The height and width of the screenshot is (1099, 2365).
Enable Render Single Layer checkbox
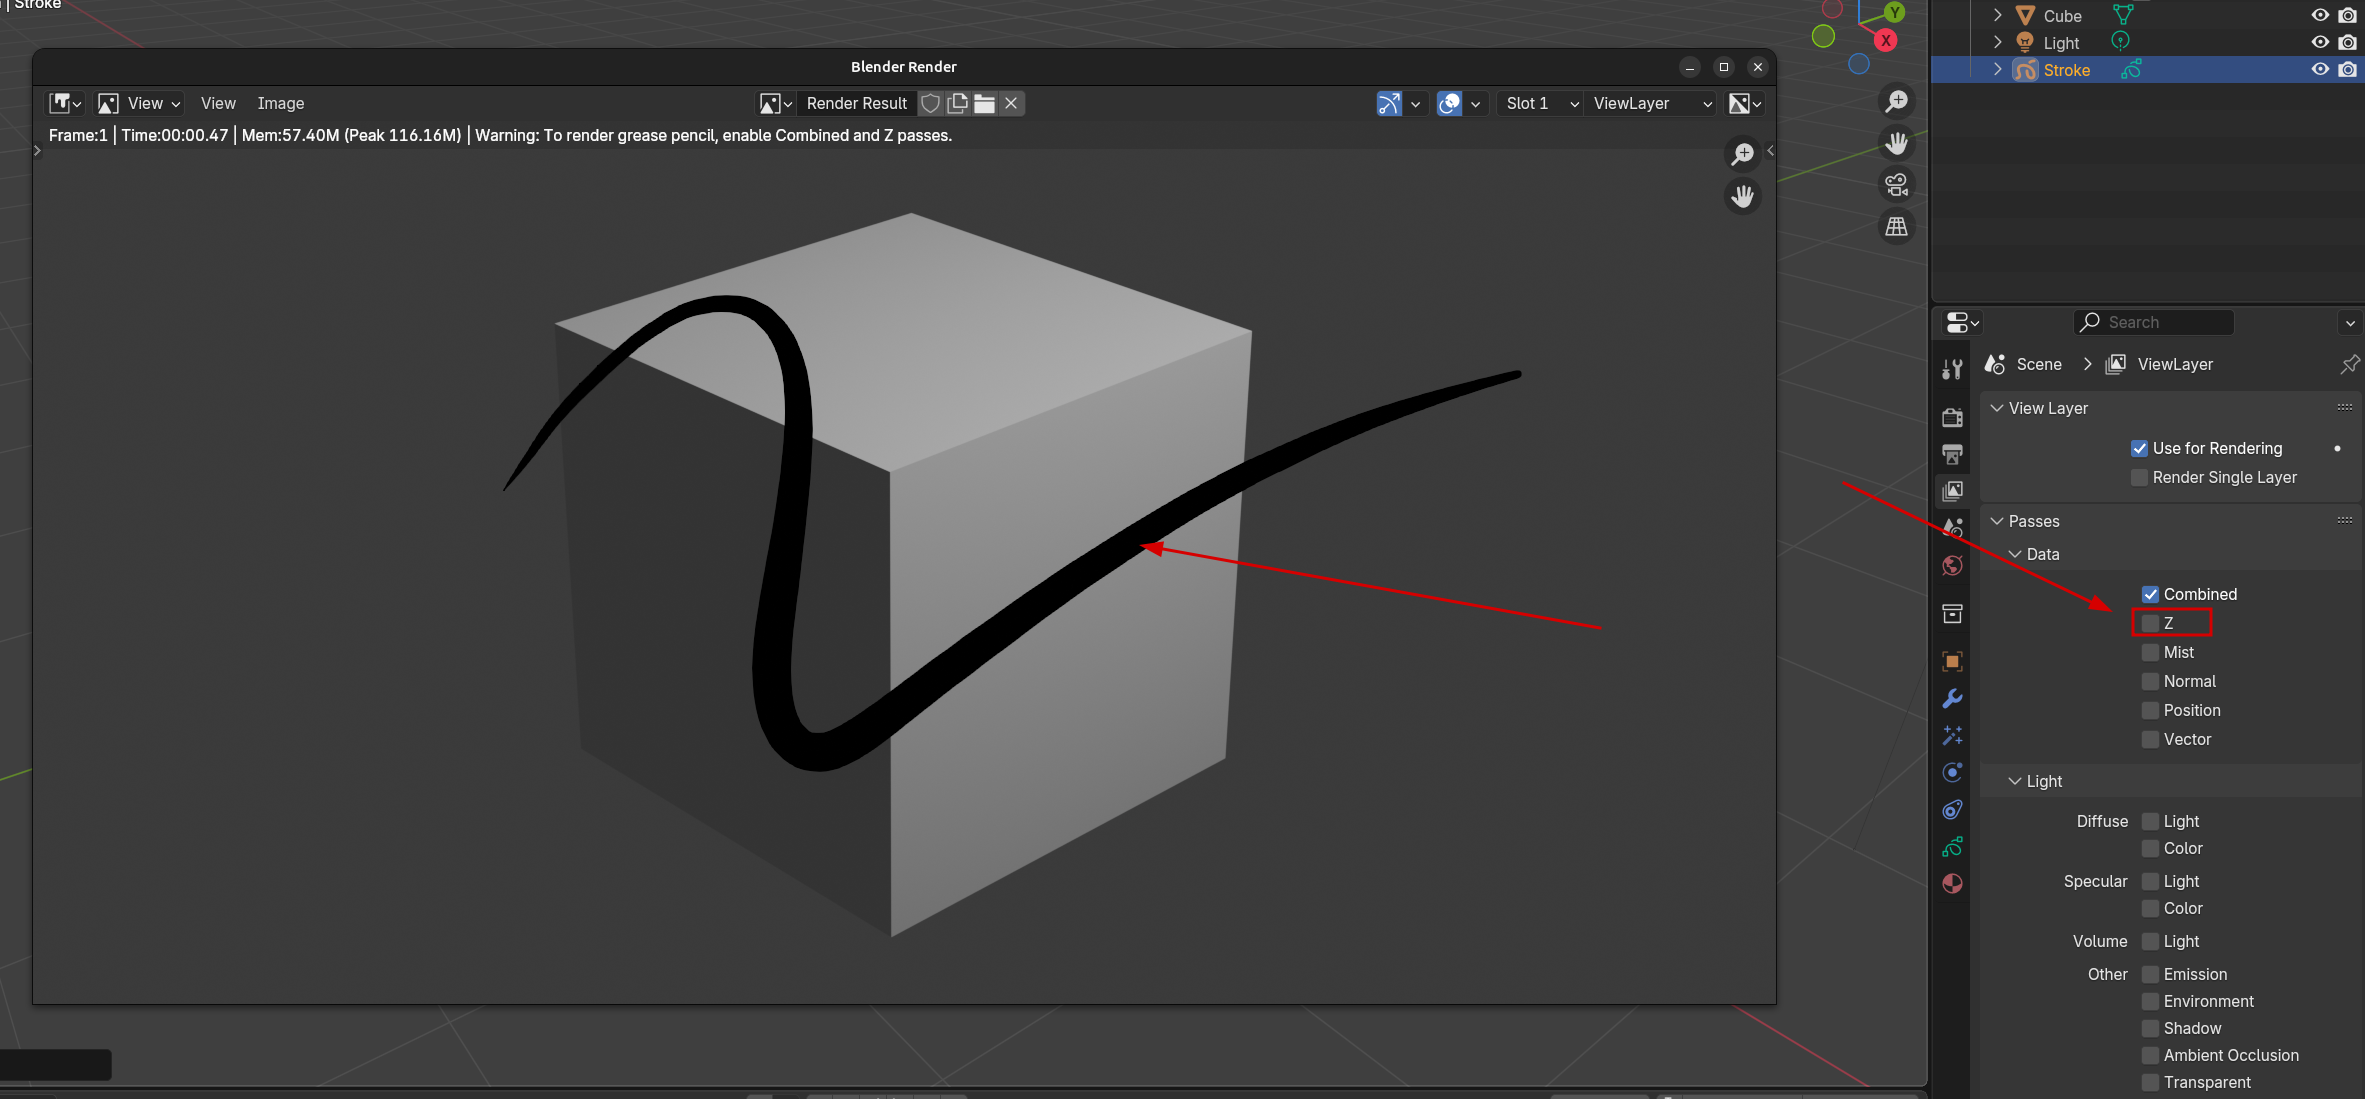[x=2139, y=477]
